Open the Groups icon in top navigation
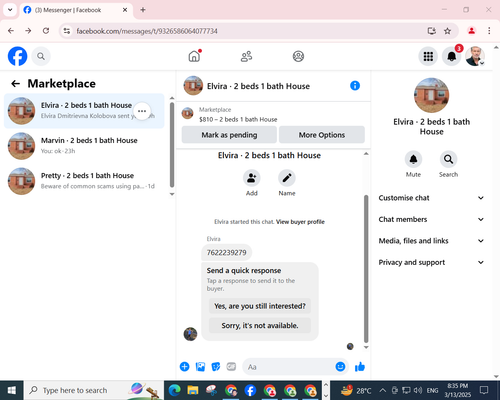The height and width of the screenshot is (400, 500). click(x=298, y=56)
